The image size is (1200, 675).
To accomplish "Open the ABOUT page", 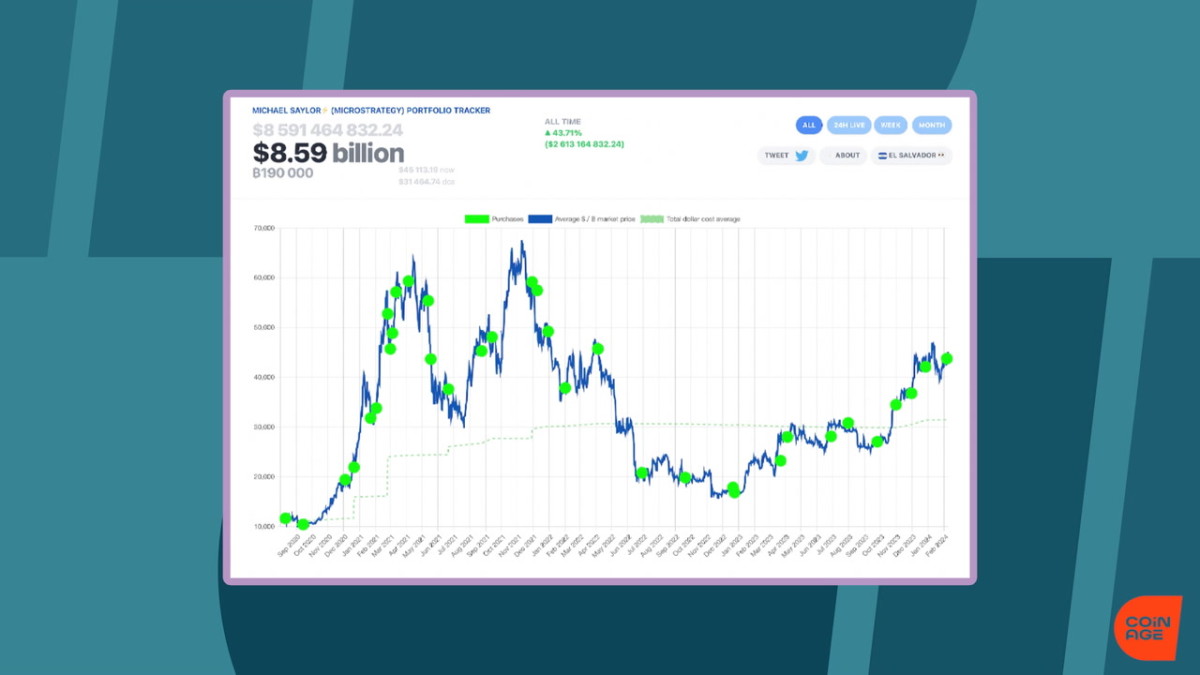I will pos(843,155).
